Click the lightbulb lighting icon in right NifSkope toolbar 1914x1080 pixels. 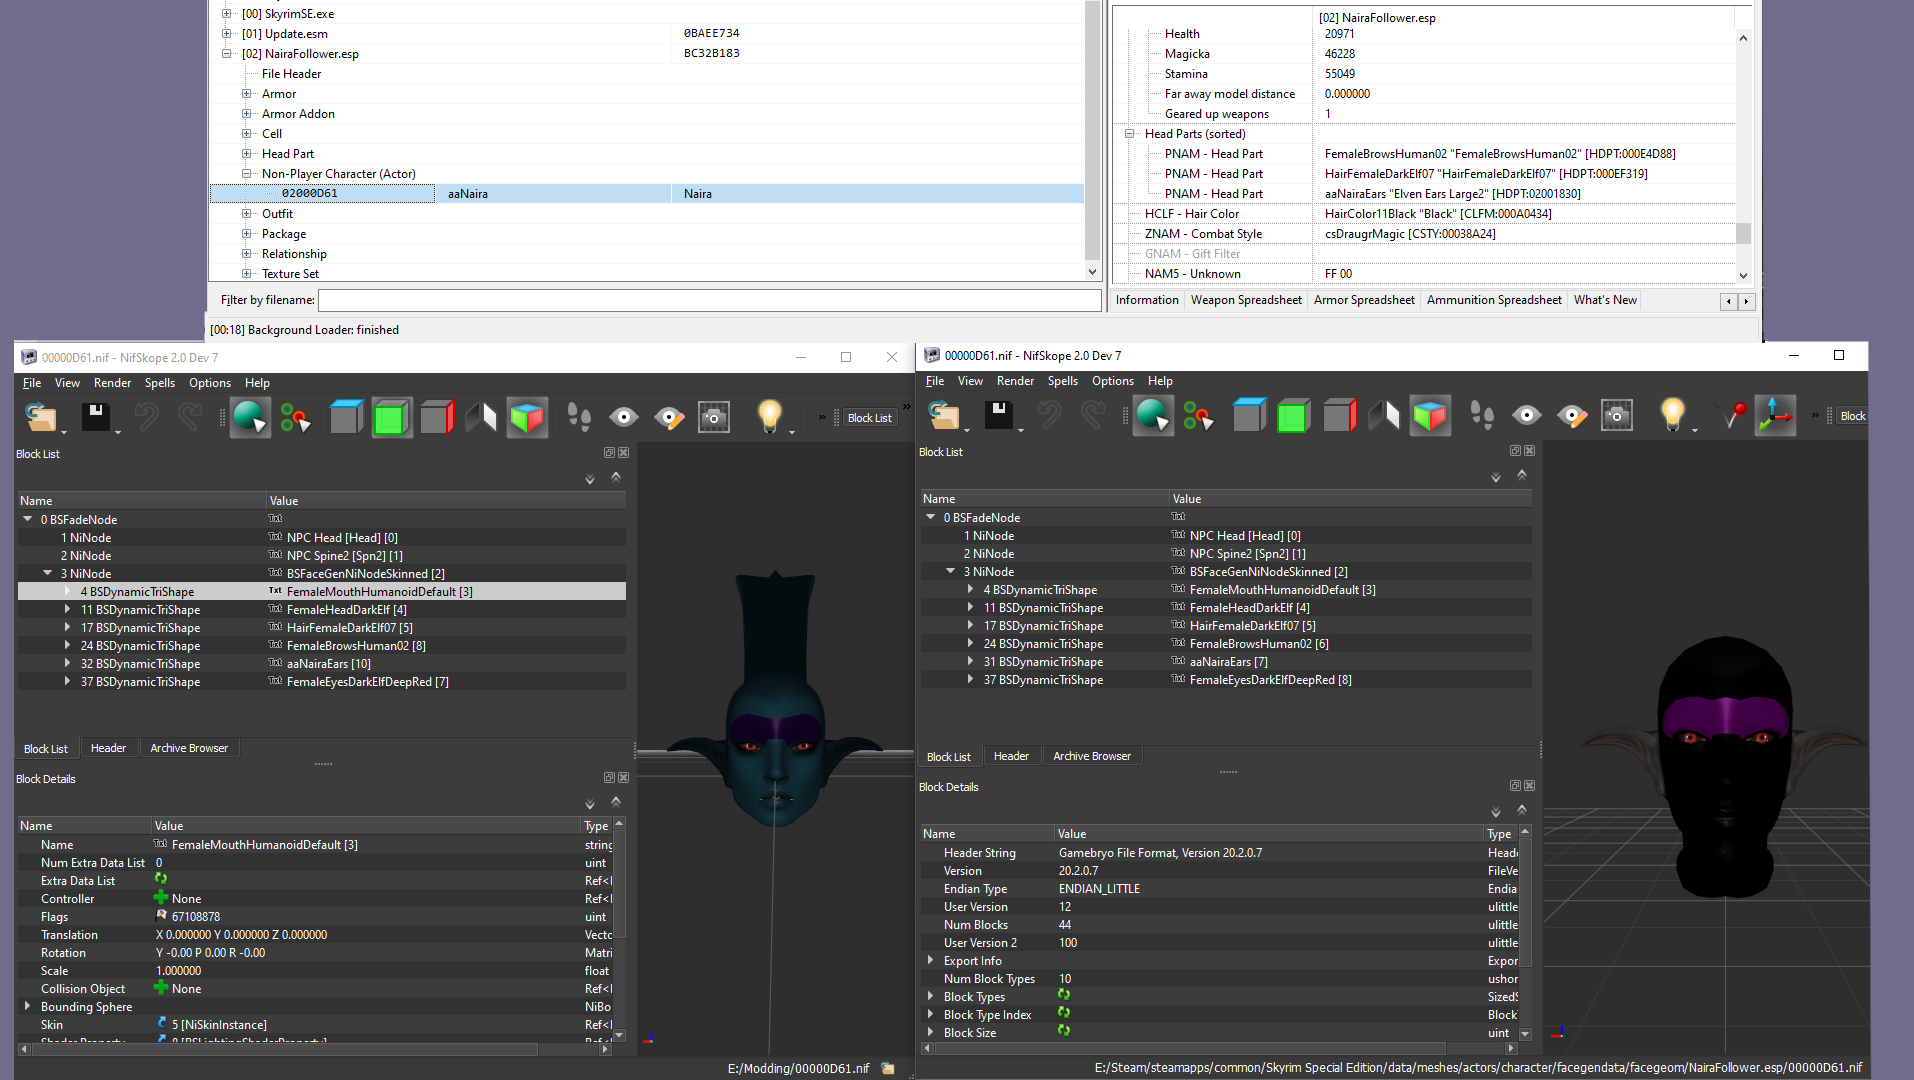pos(1672,415)
